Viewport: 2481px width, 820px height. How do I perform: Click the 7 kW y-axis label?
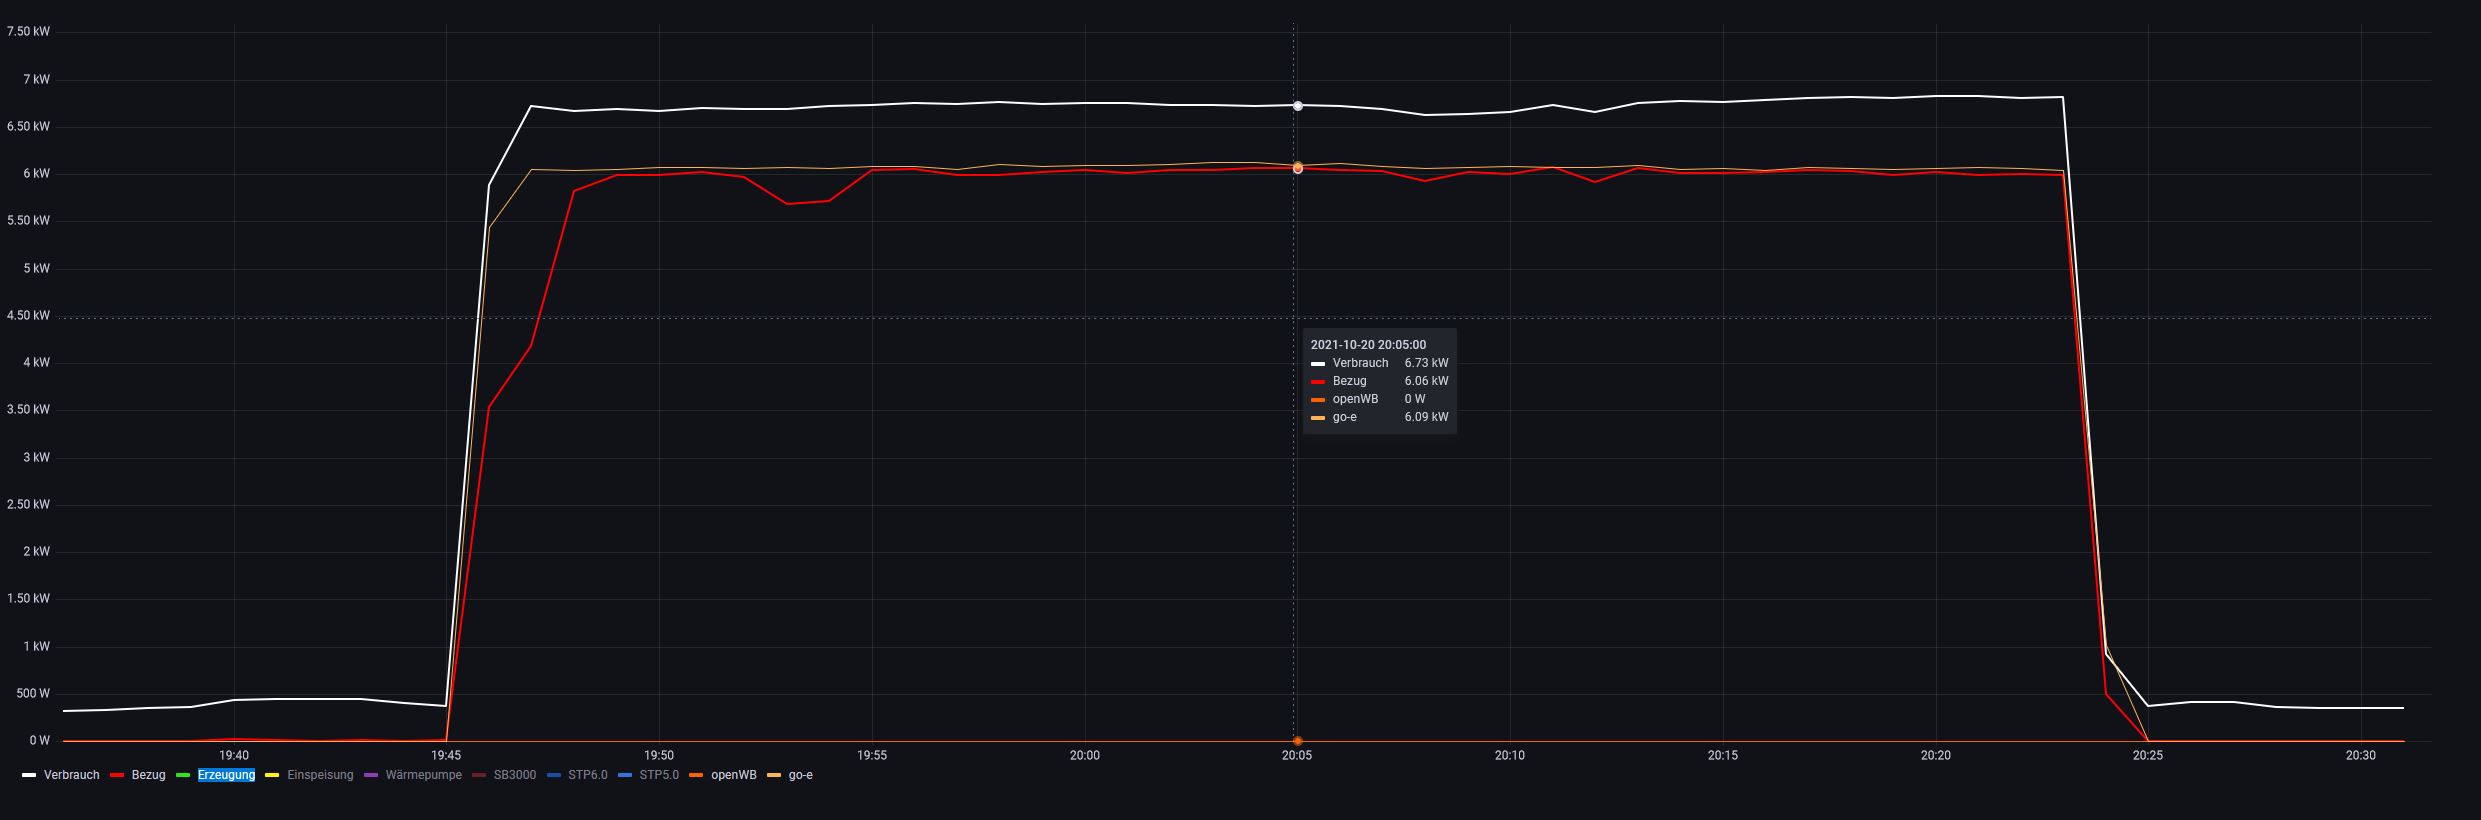[x=37, y=80]
